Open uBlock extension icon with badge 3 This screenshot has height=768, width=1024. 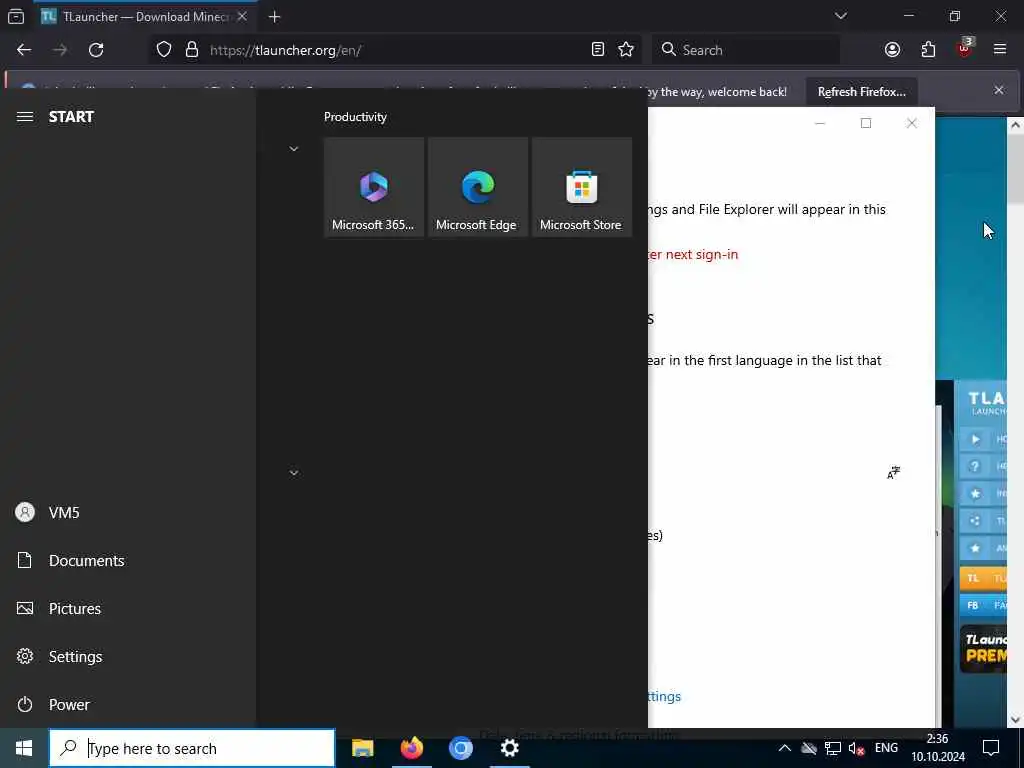point(964,49)
